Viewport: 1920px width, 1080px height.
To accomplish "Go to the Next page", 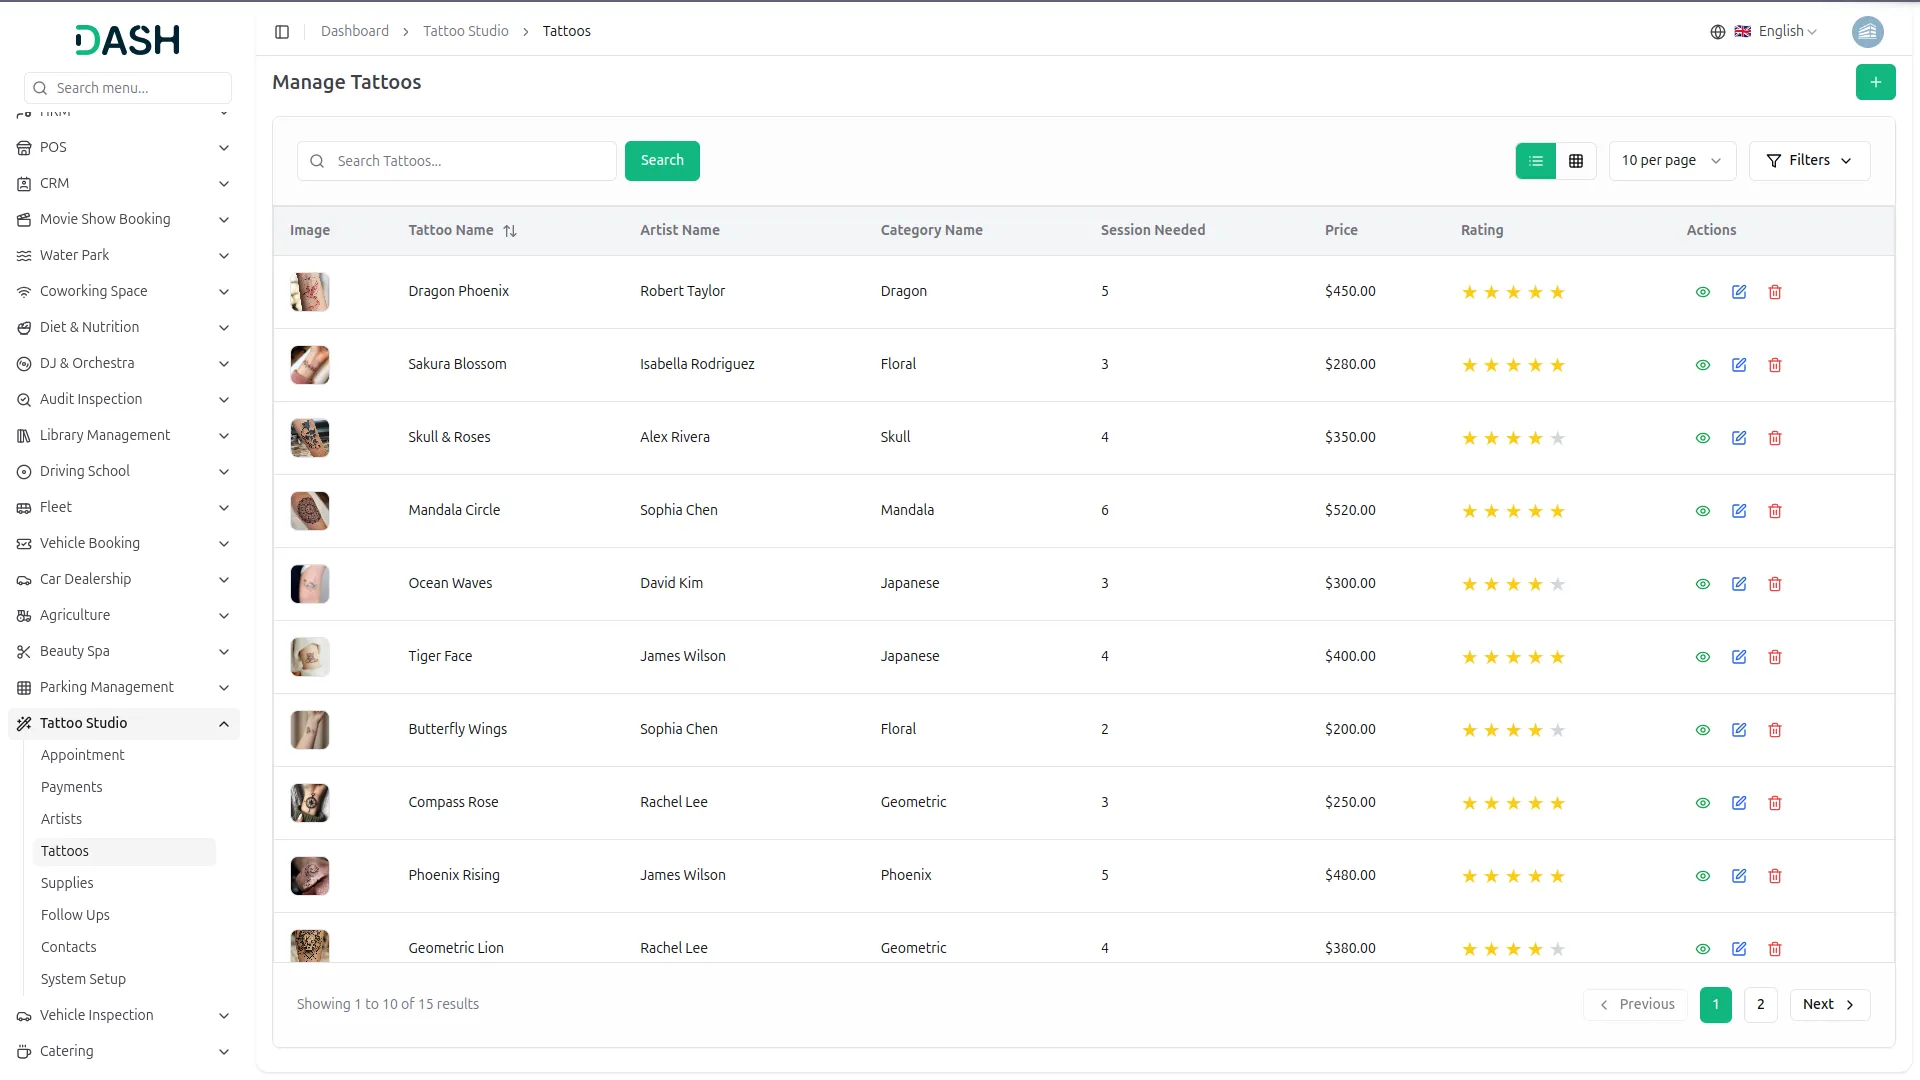I will pos(1829,1005).
